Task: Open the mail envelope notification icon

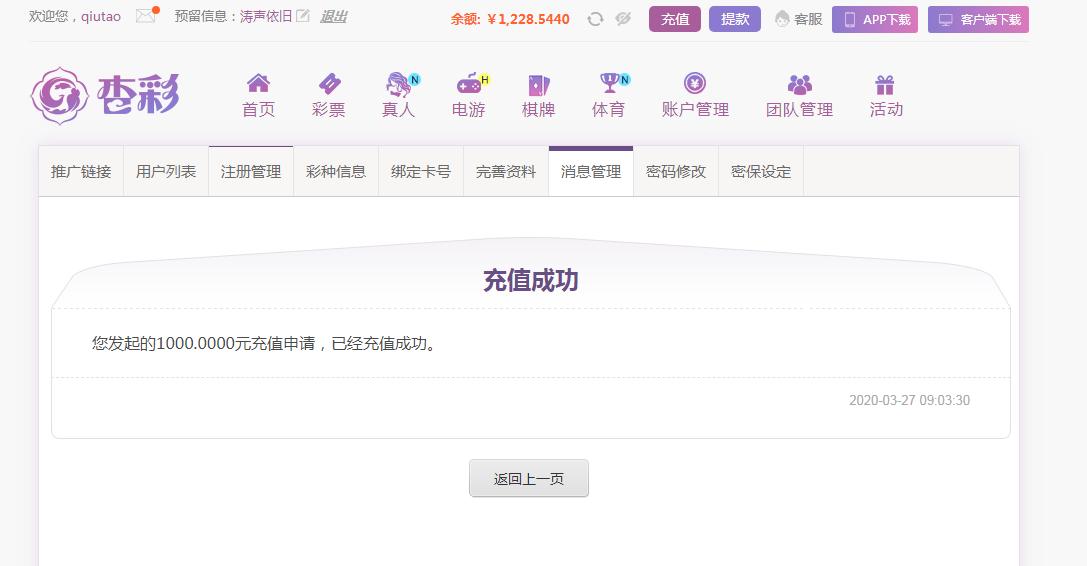Action: [146, 15]
